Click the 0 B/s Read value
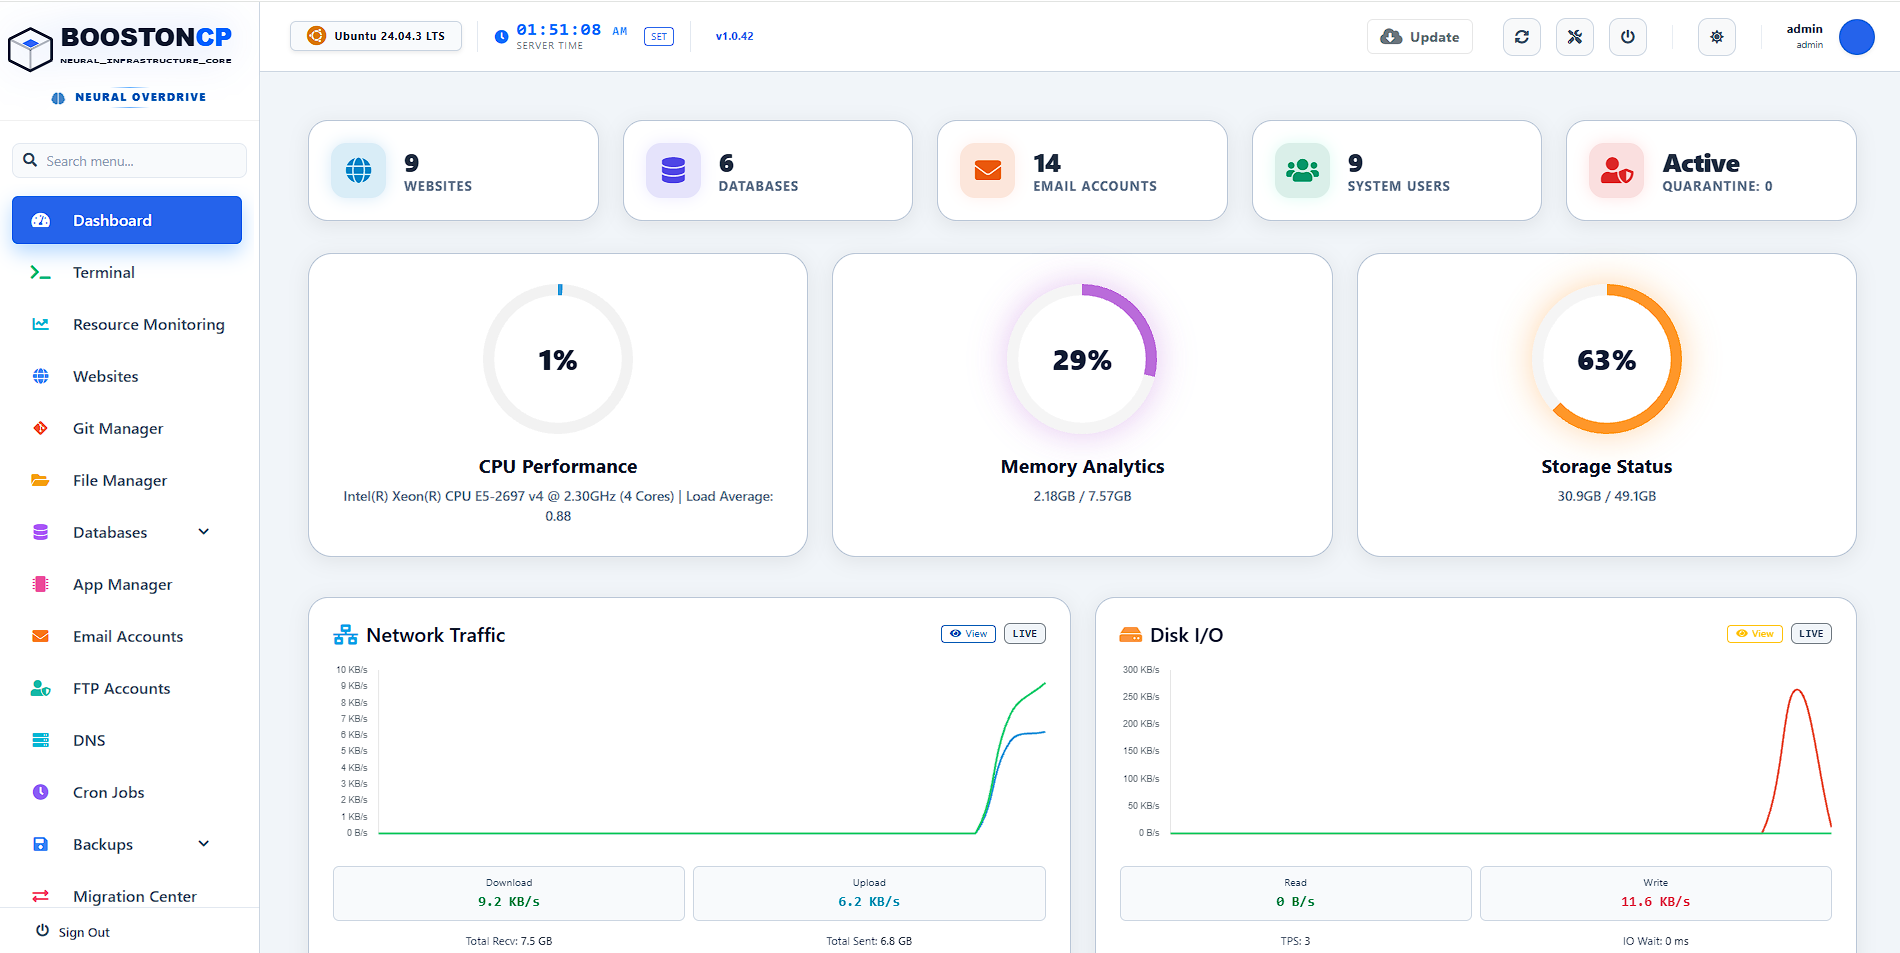This screenshot has height=953, width=1900. click(x=1296, y=902)
